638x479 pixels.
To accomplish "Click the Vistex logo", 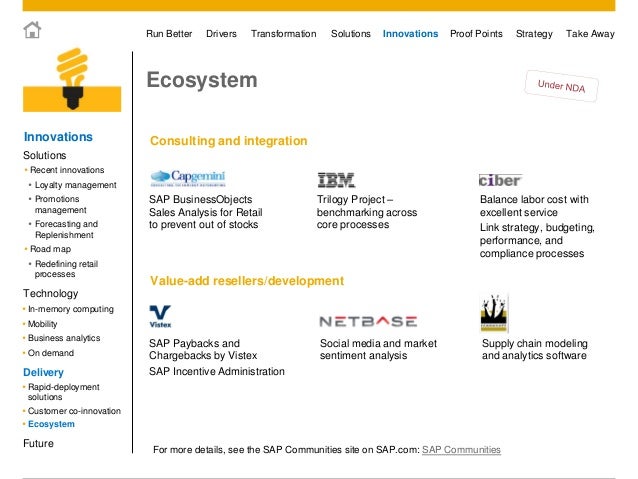I will point(160,316).
